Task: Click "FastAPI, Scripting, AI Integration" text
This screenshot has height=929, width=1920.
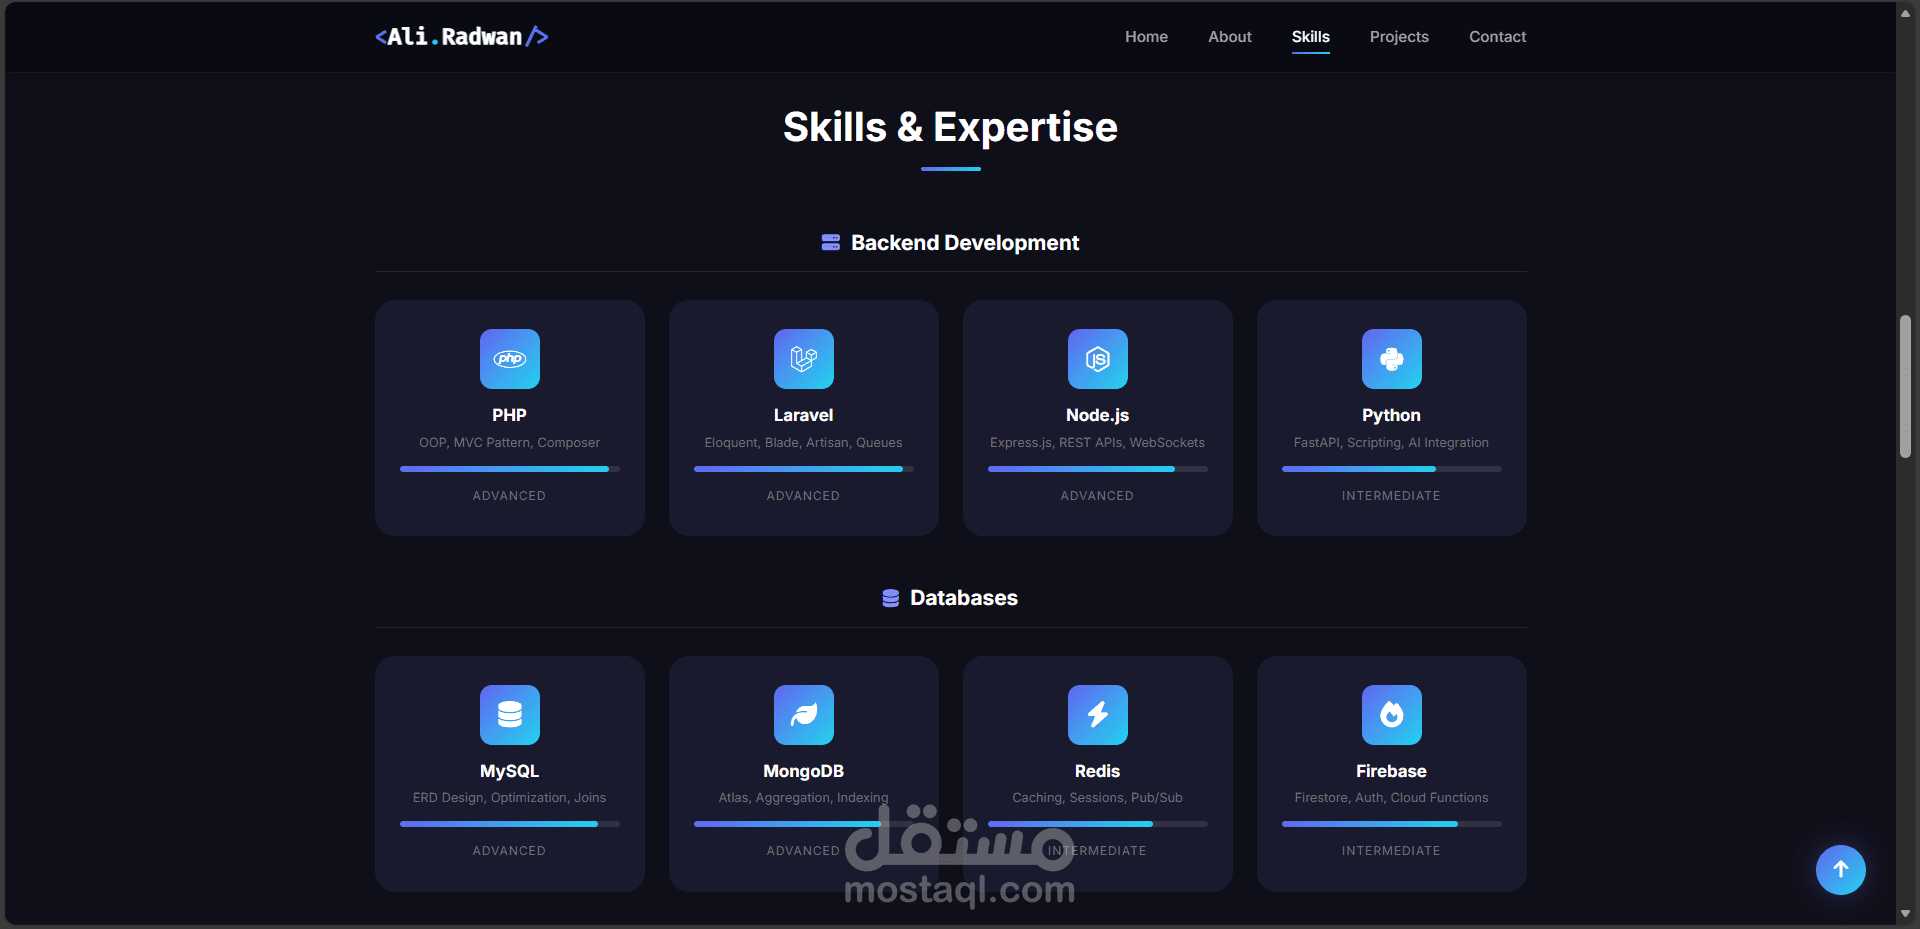Action: (x=1391, y=442)
